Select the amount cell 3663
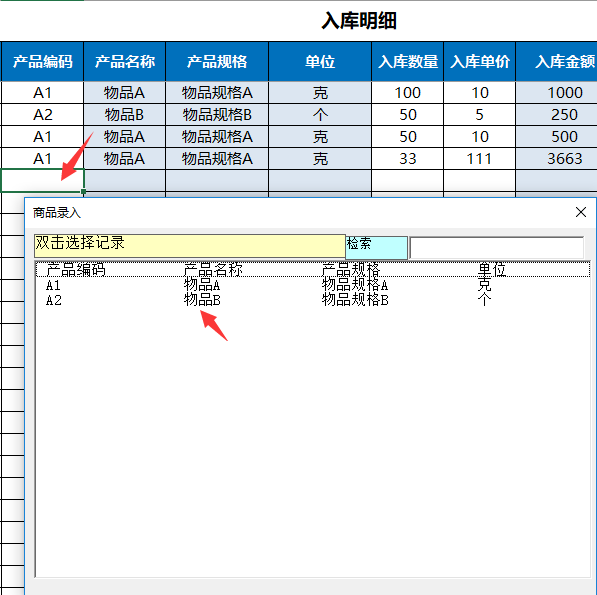The width and height of the screenshot is (597, 595). coord(557,159)
